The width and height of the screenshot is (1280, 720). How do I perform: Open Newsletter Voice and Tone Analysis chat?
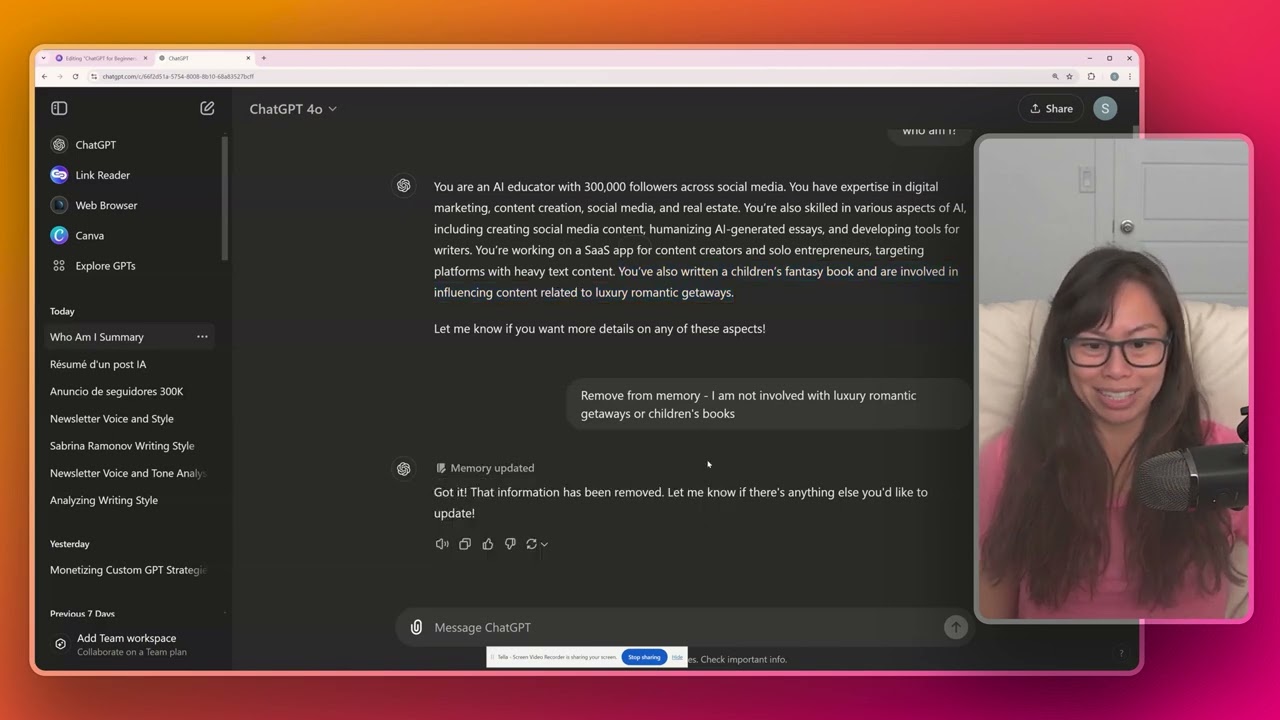pyautogui.click(x=128, y=473)
